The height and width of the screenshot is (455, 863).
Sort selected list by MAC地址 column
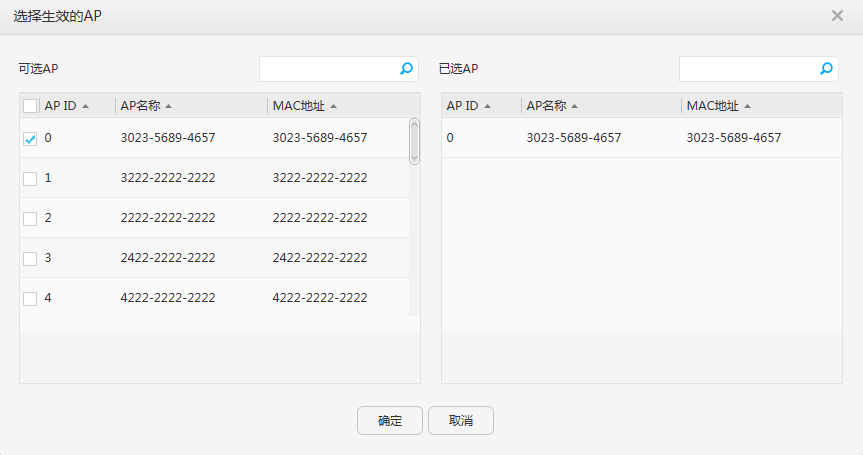click(x=718, y=106)
